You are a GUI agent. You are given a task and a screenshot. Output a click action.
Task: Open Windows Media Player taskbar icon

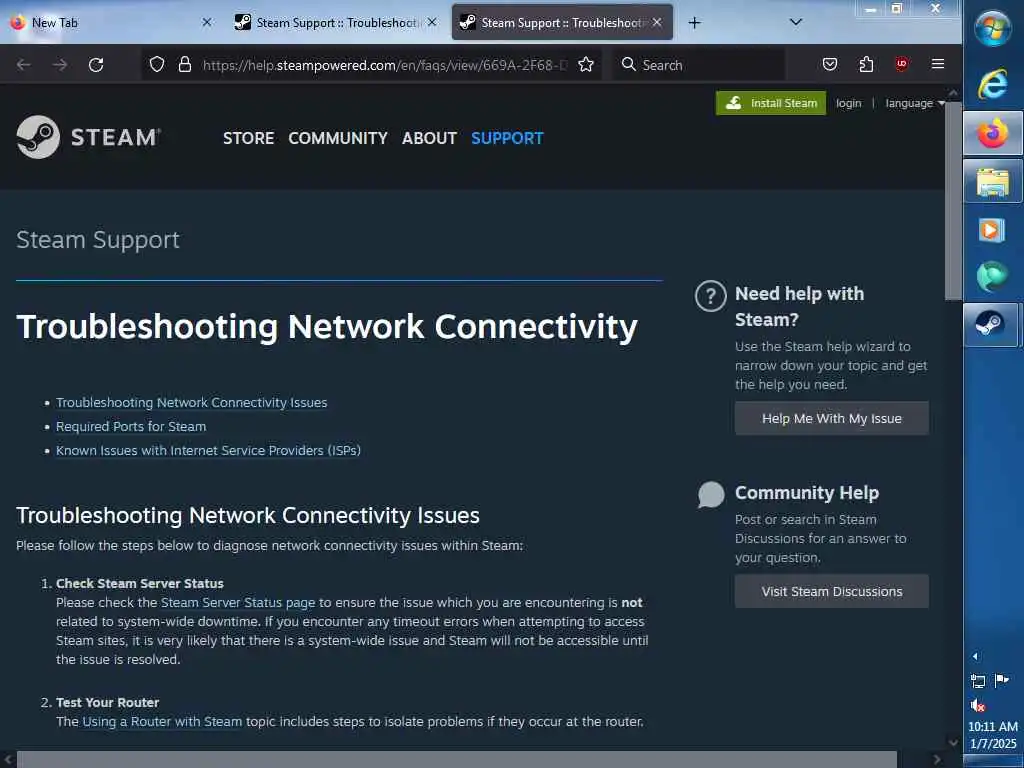click(991, 230)
